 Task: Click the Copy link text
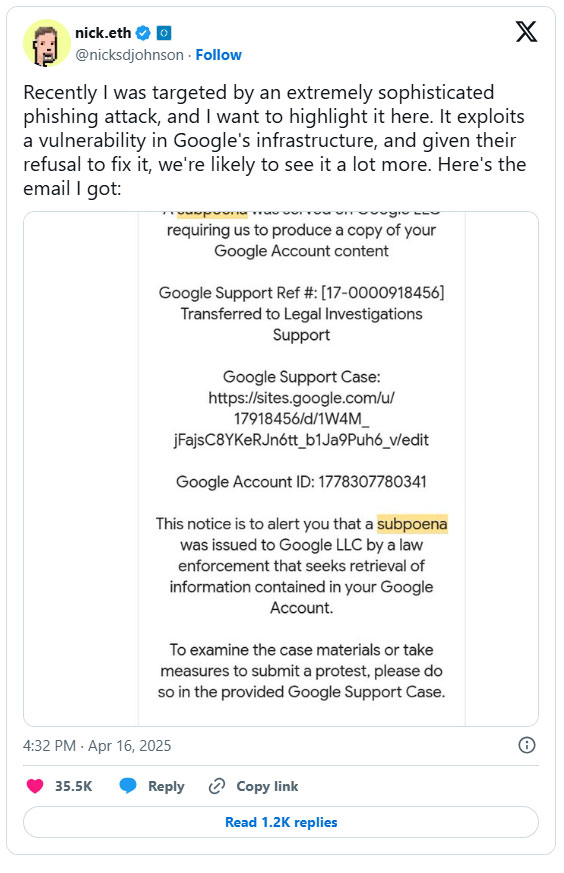coord(267,786)
